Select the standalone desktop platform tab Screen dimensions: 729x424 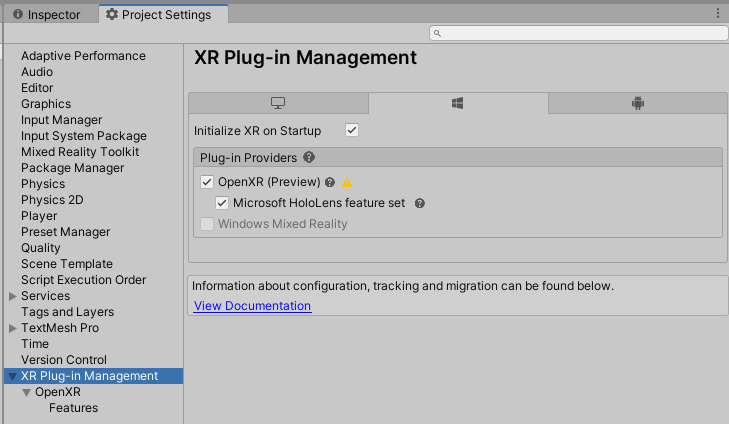278,103
